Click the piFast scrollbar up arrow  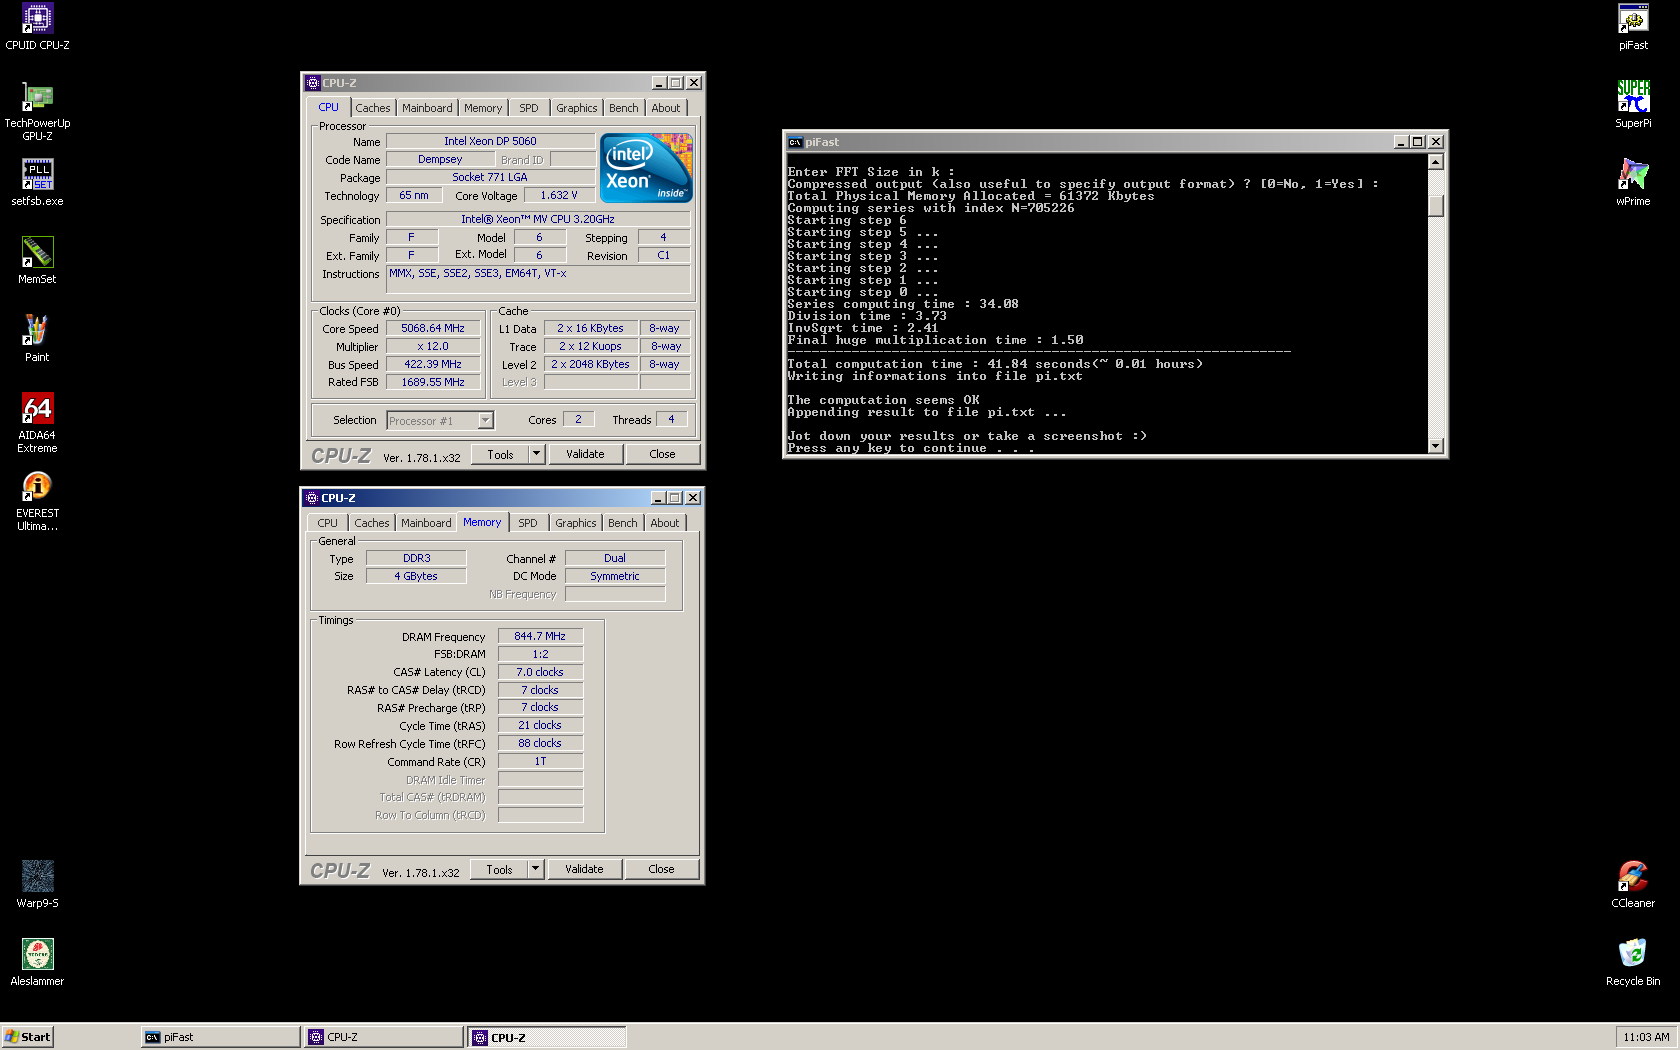point(1436,162)
